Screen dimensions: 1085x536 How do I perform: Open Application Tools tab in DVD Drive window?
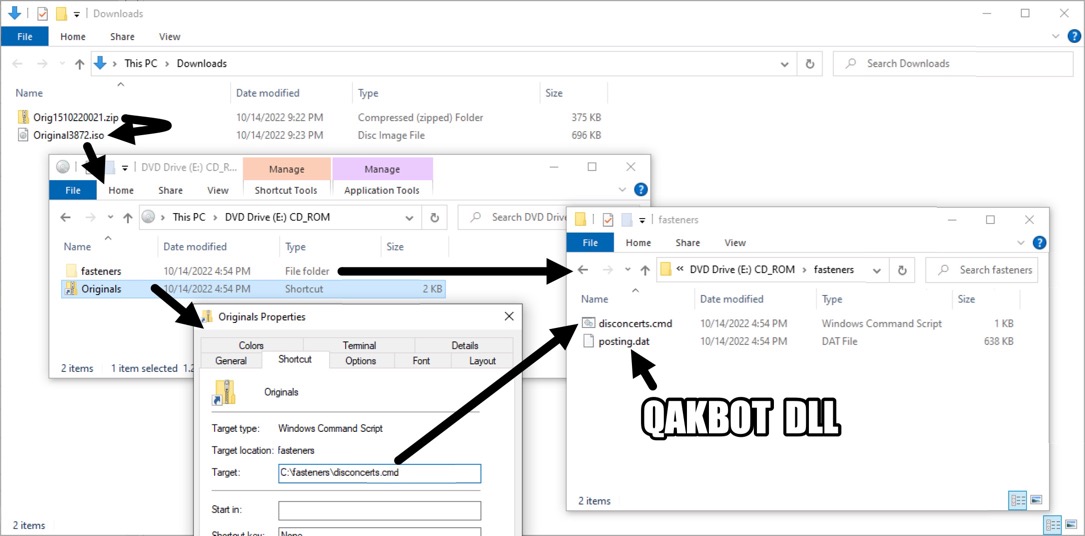[x=382, y=190]
